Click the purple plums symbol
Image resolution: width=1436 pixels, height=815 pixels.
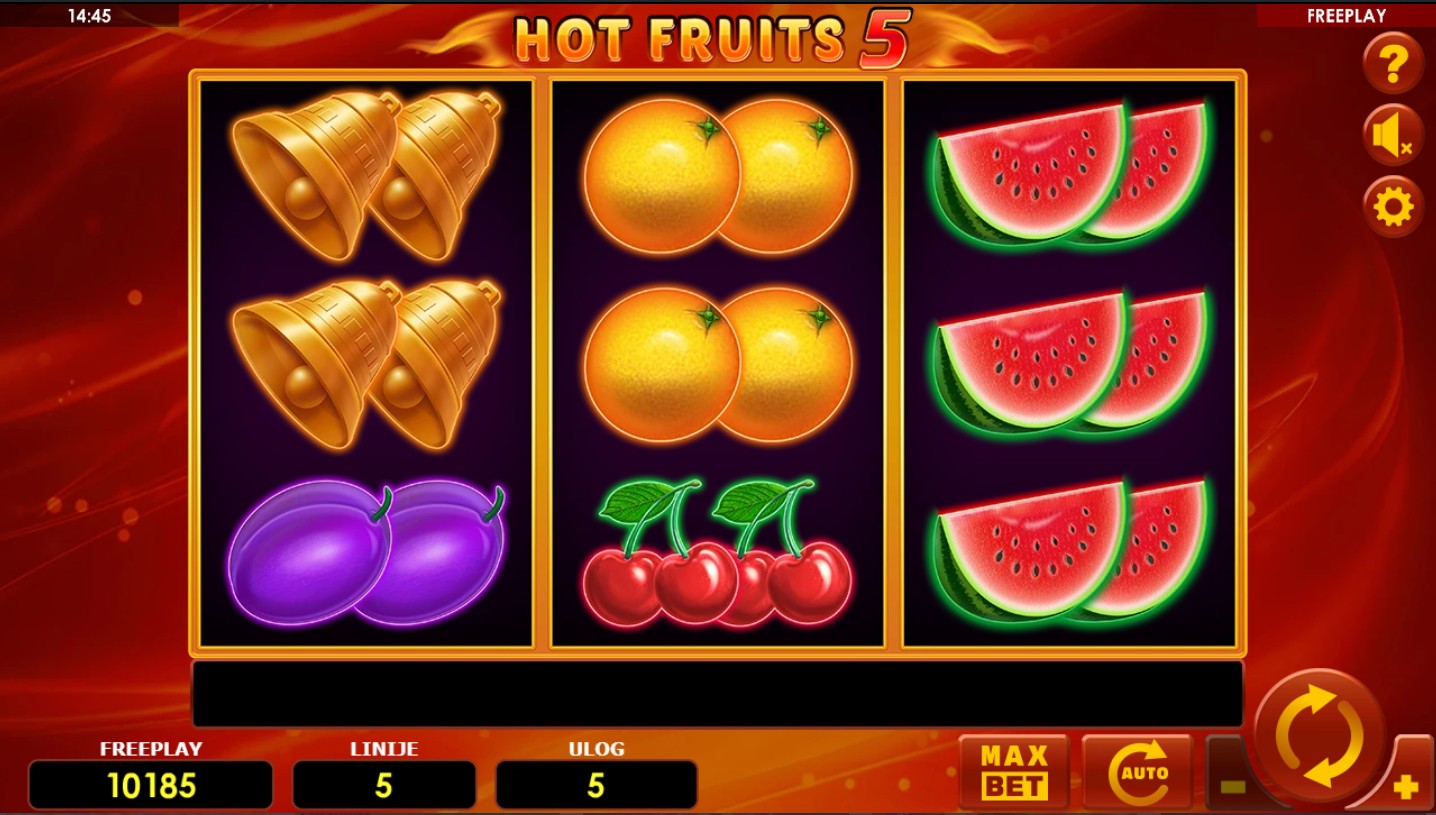[x=367, y=553]
